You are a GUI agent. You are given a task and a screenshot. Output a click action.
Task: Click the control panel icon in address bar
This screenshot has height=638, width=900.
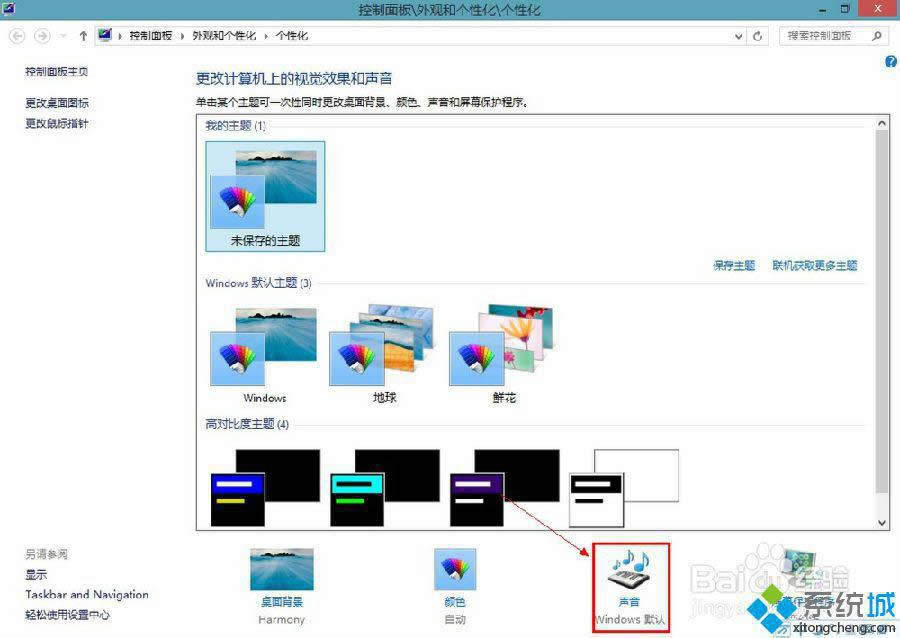[x=104, y=34]
